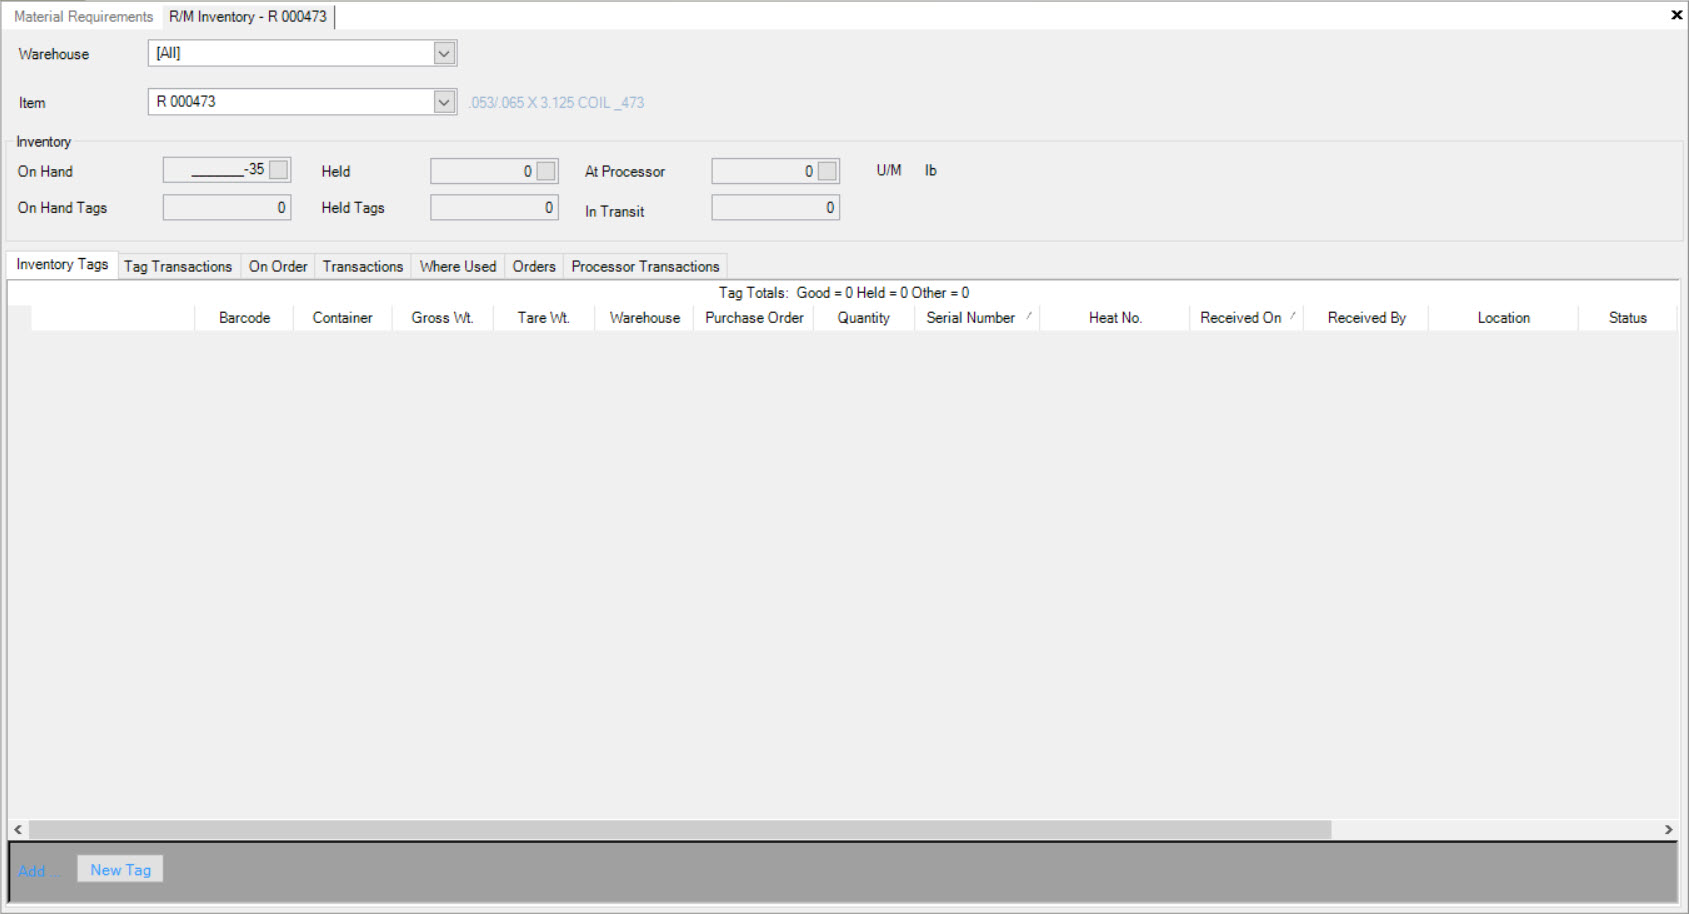Open the Tag Transactions tab
This screenshot has width=1689, height=914.
[x=178, y=266]
